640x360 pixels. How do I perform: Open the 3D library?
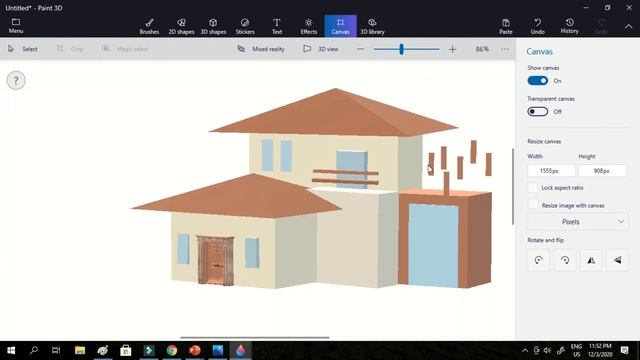pyautogui.click(x=372, y=26)
